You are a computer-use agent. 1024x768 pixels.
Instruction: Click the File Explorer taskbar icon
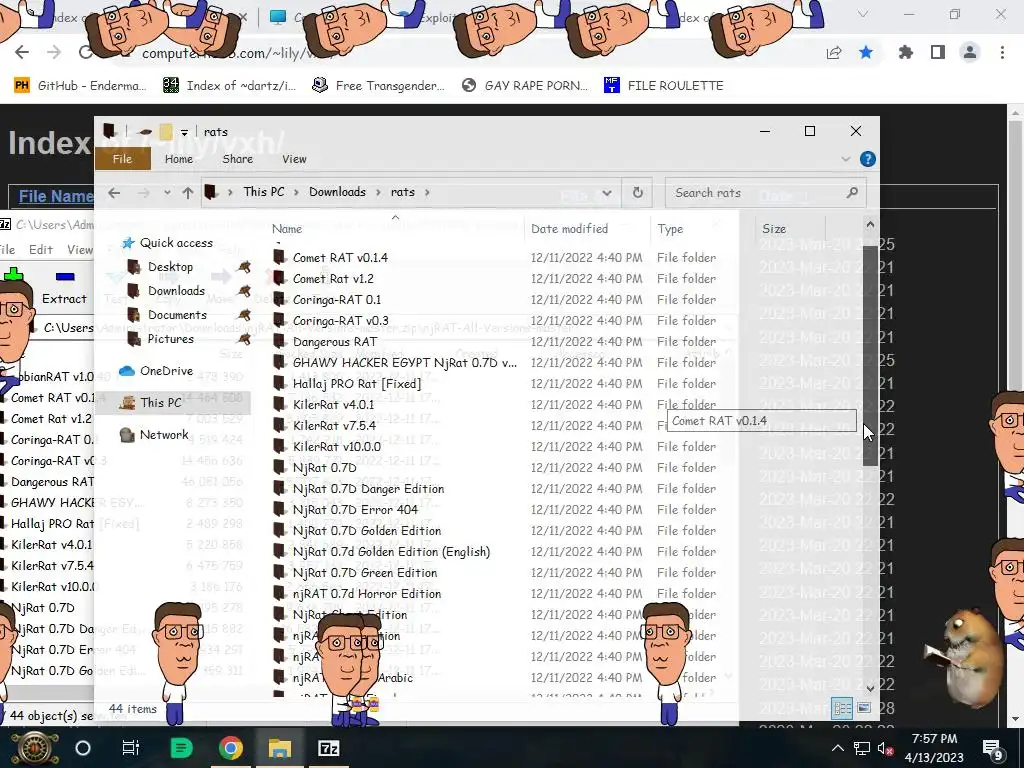tap(280, 748)
